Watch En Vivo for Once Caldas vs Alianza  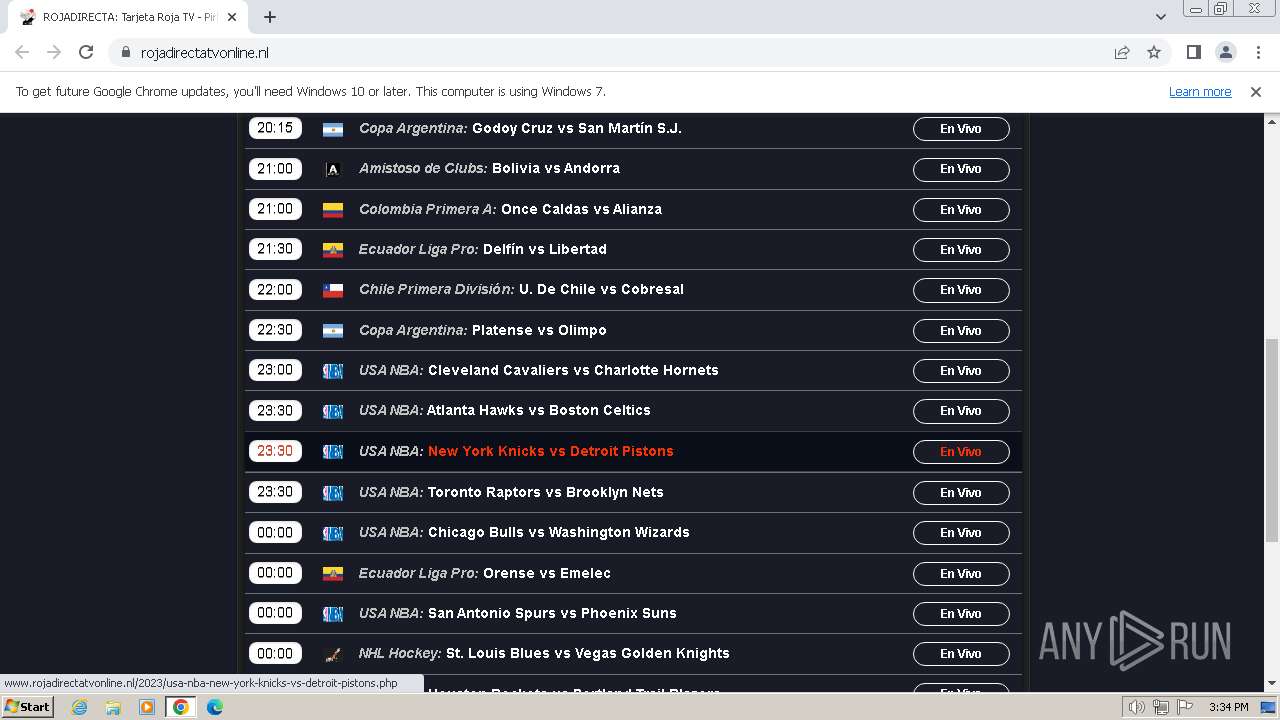click(961, 210)
